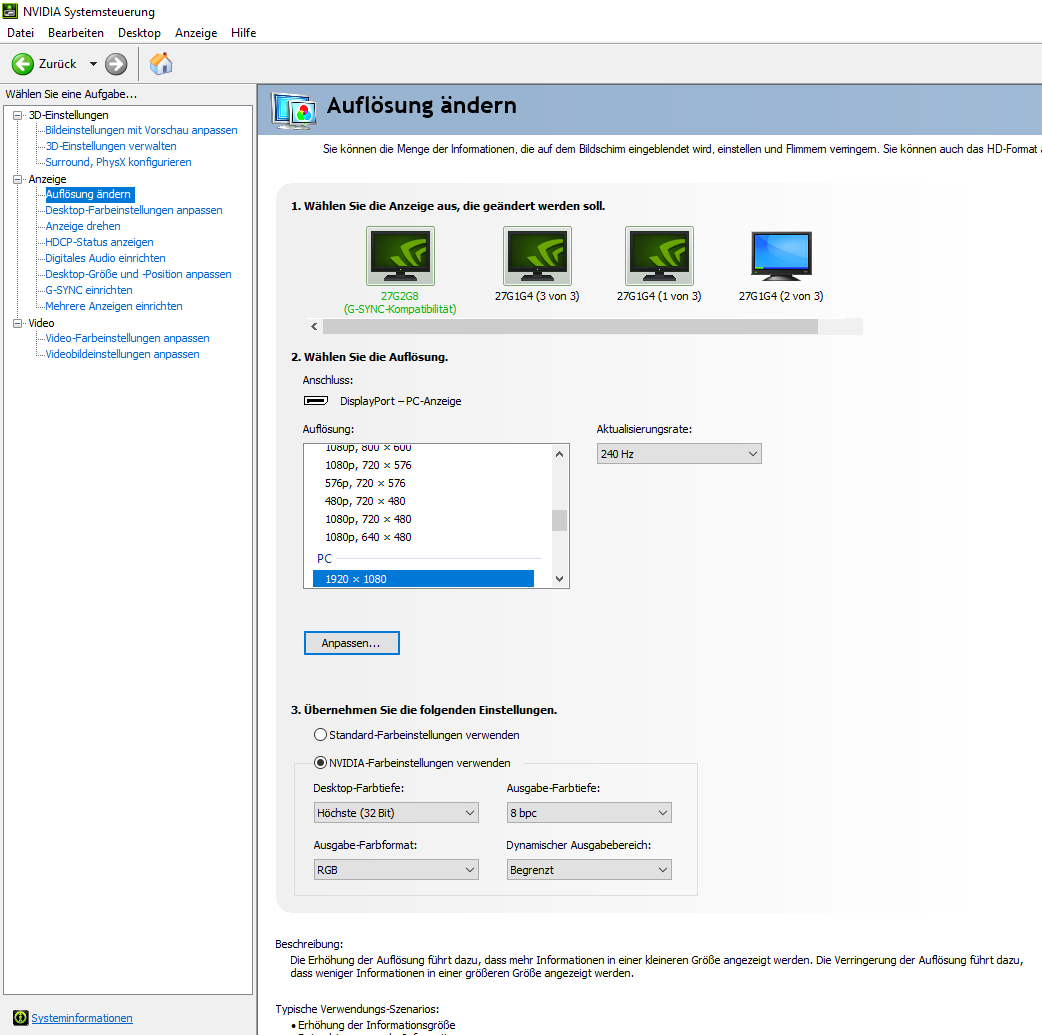Open the history dropdown next to Zurück
This screenshot has height=1035, width=1042.
[x=93, y=64]
